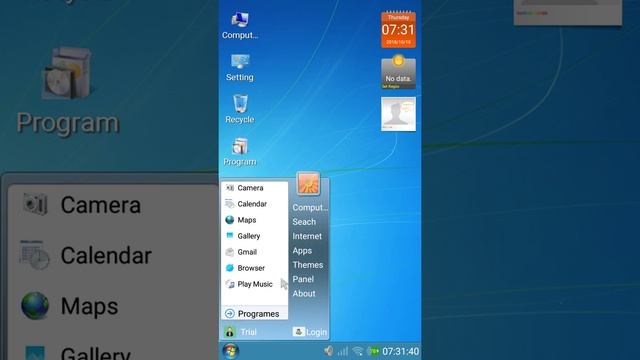Select Apps in the start menu
640x360 pixels.
[x=302, y=251]
